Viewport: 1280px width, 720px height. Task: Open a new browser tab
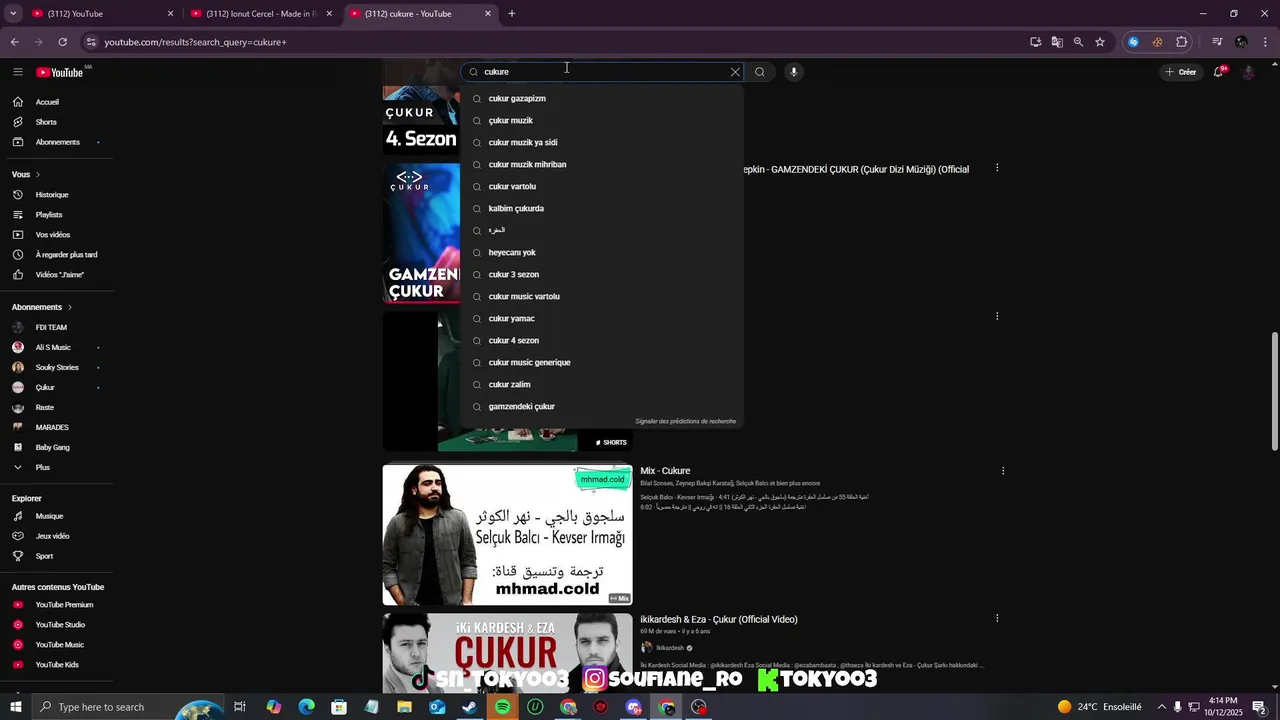click(512, 14)
